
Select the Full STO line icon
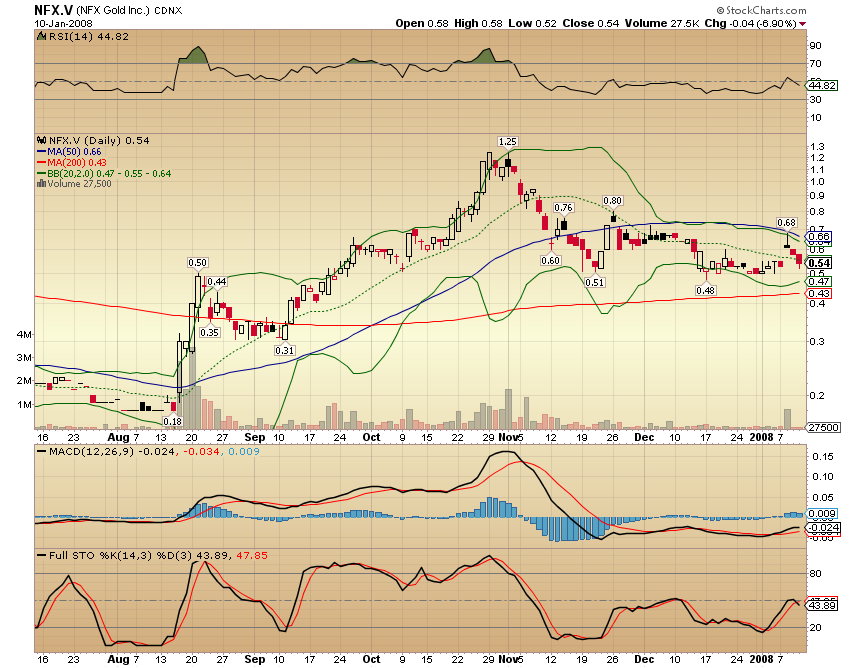coord(41,555)
